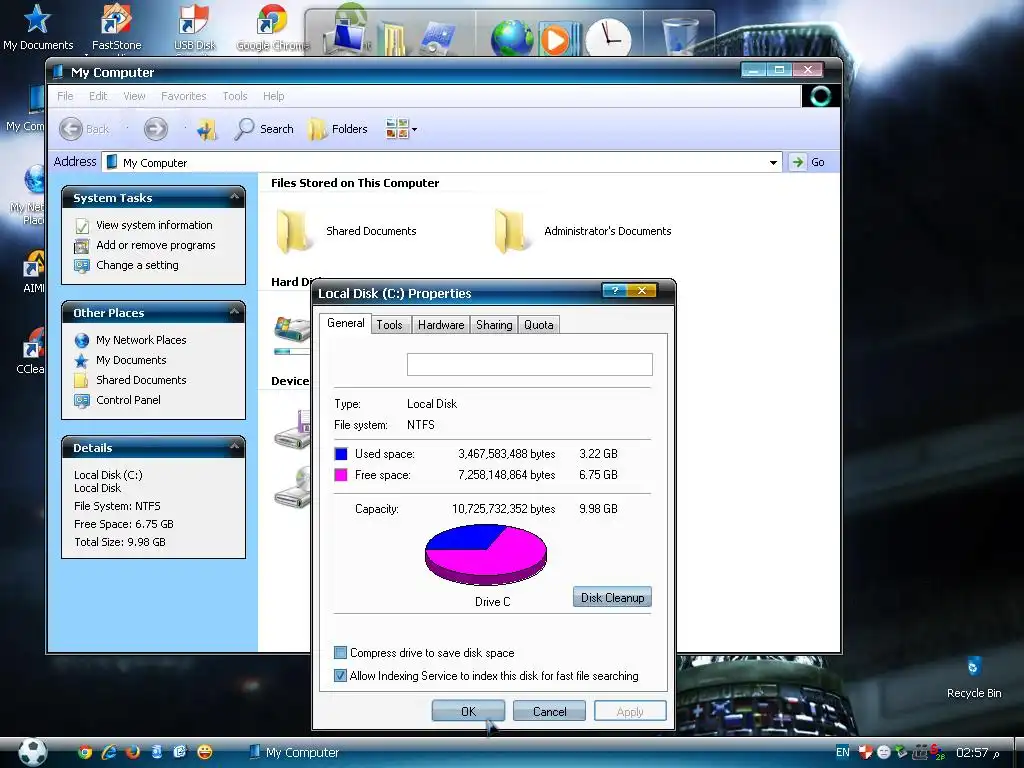Click OK in the Properties dialog

pos(468,711)
